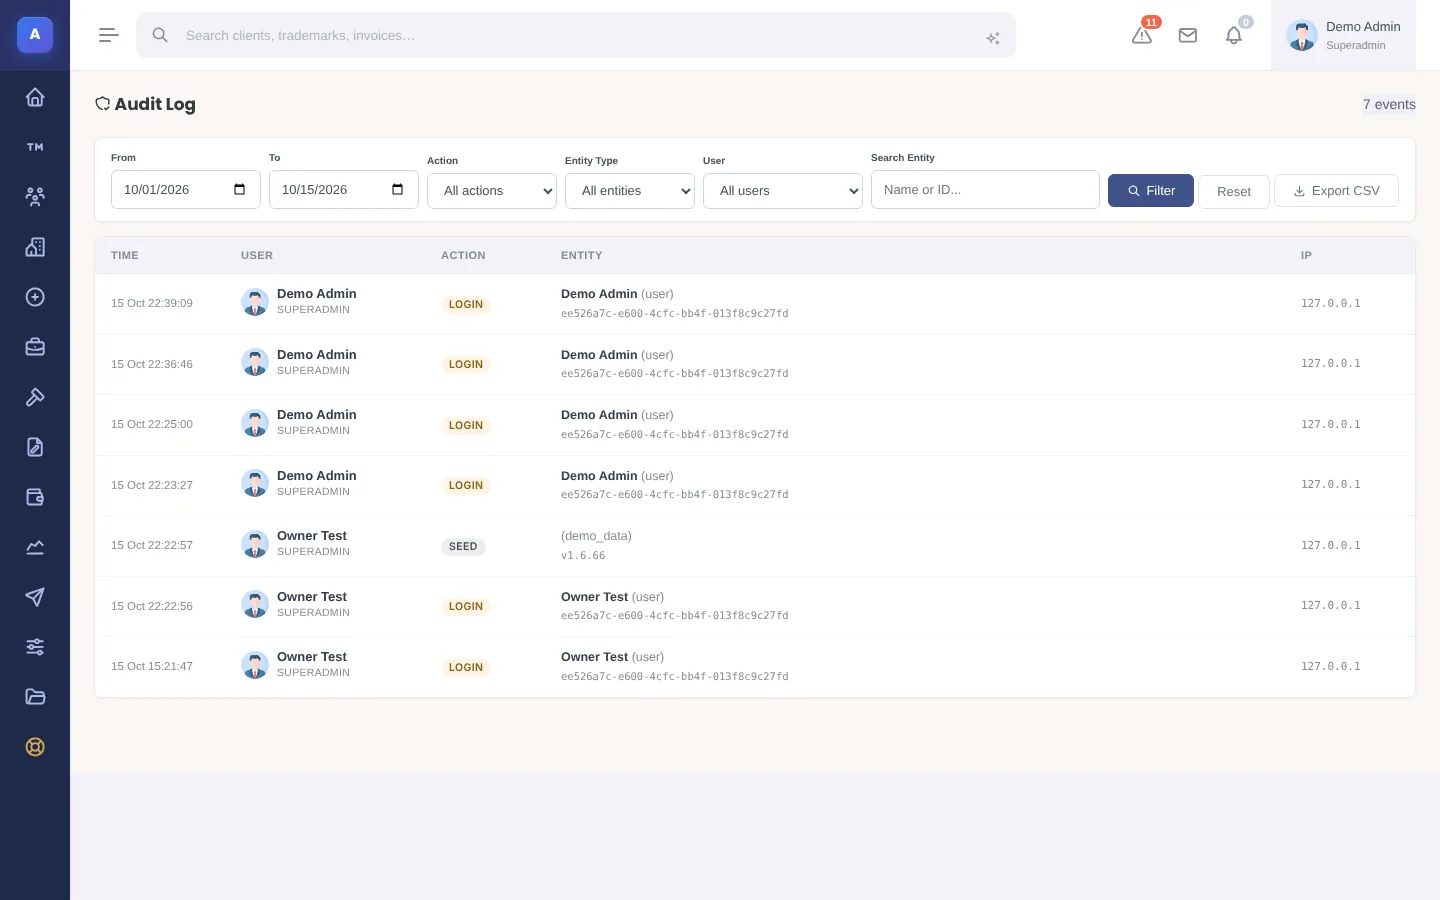The width and height of the screenshot is (1440, 900).
Task: Click the '(demo_data)' entity text
Action: tap(596, 536)
